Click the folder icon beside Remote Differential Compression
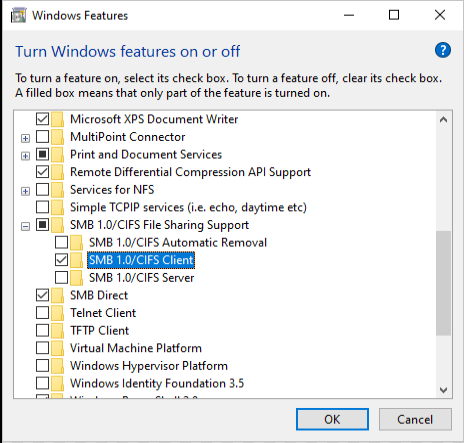 [58, 172]
